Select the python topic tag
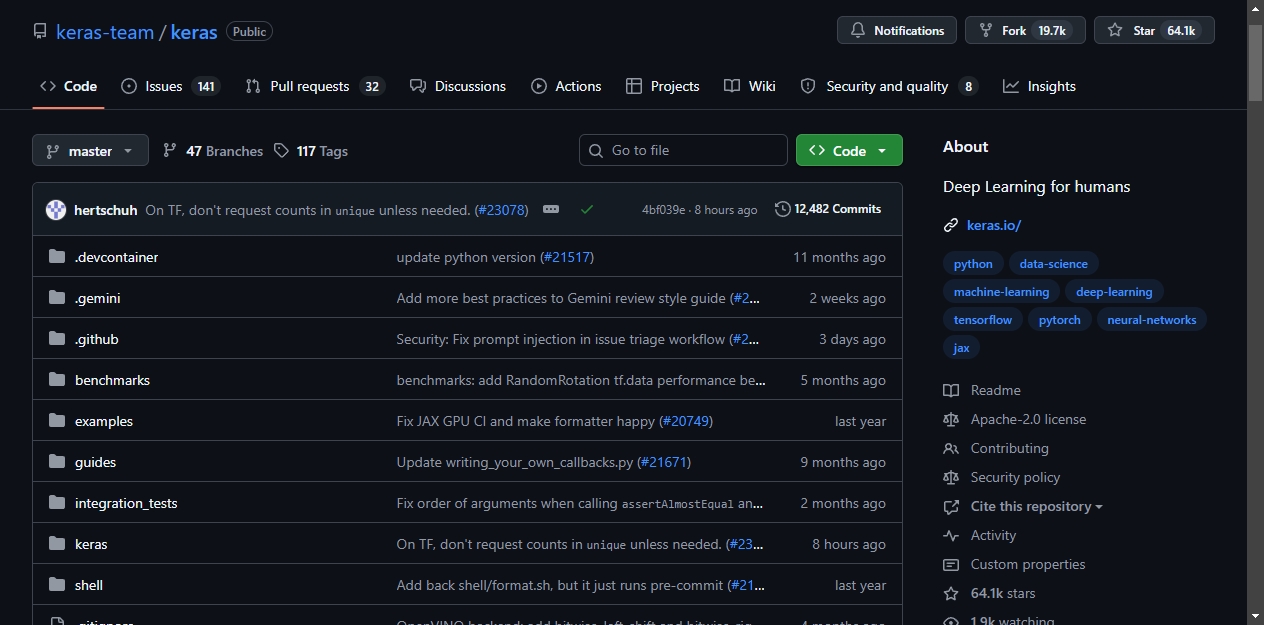The image size is (1264, 625). [973, 264]
